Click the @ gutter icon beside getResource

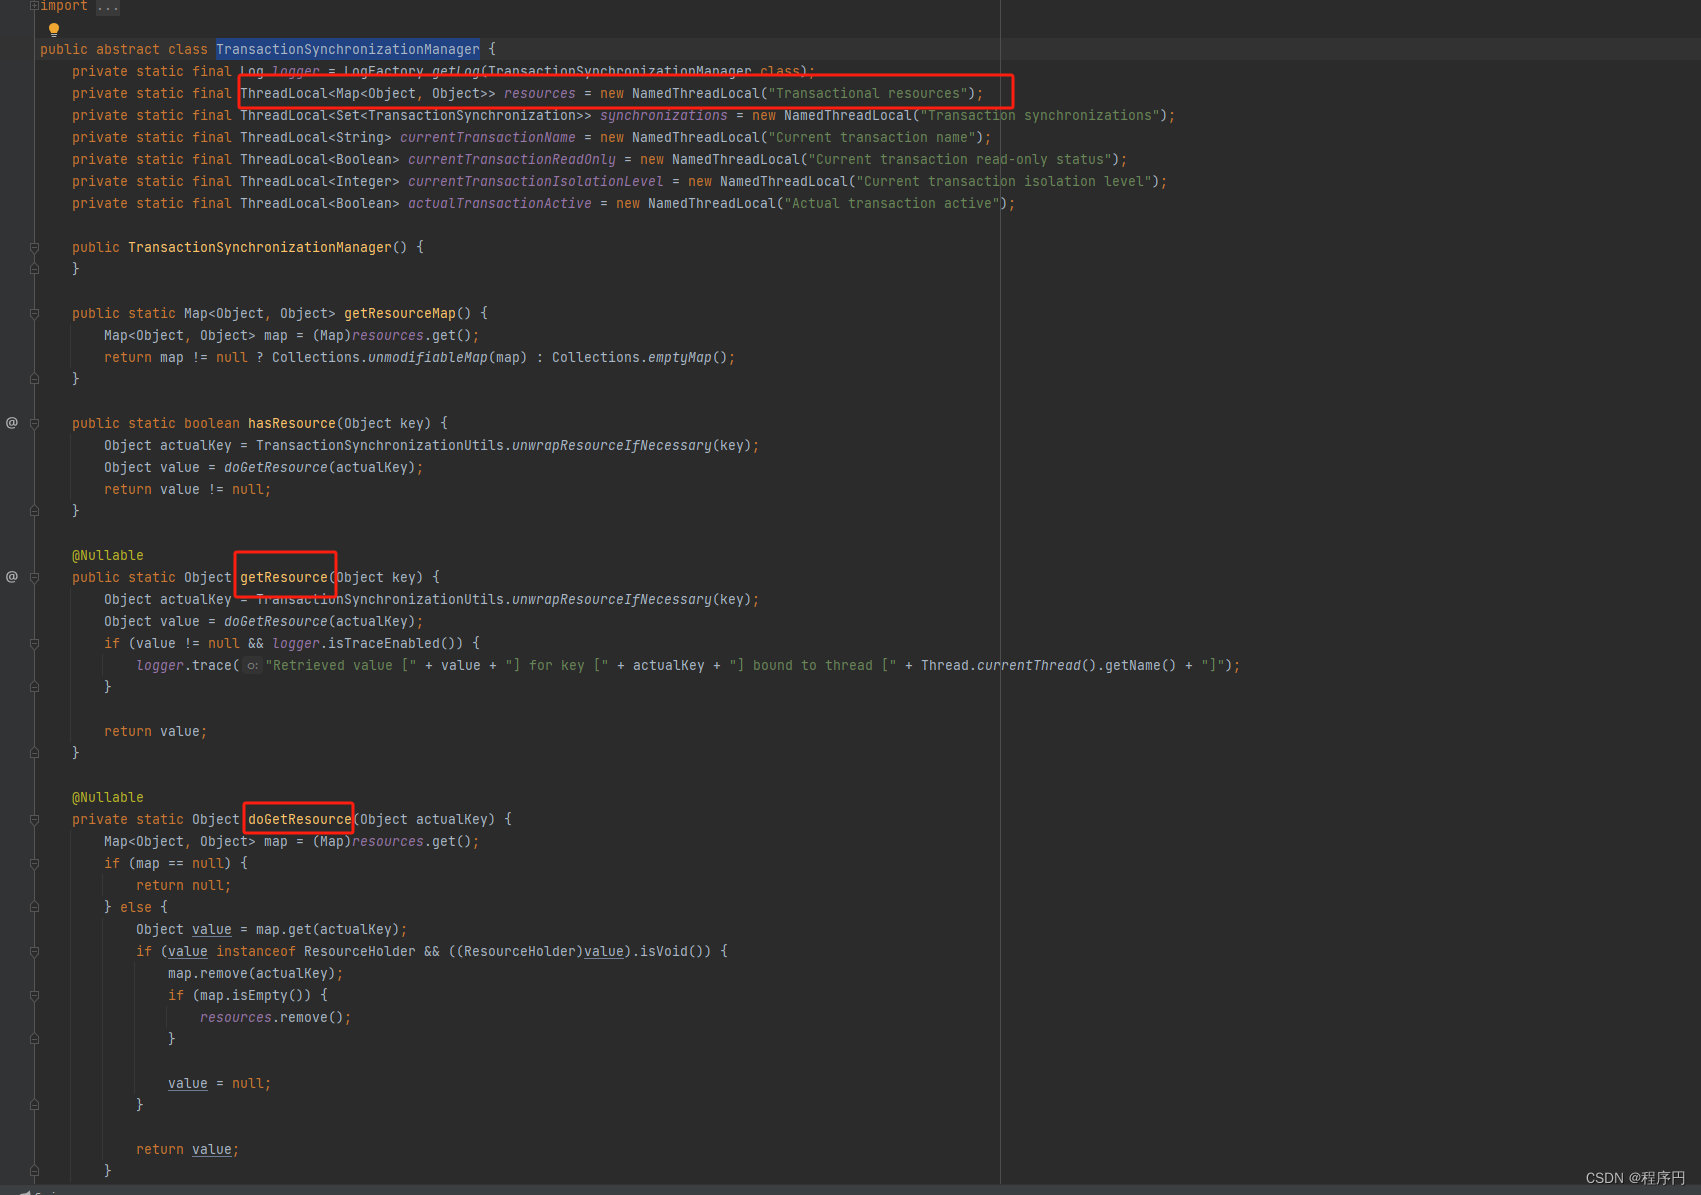coord(11,576)
